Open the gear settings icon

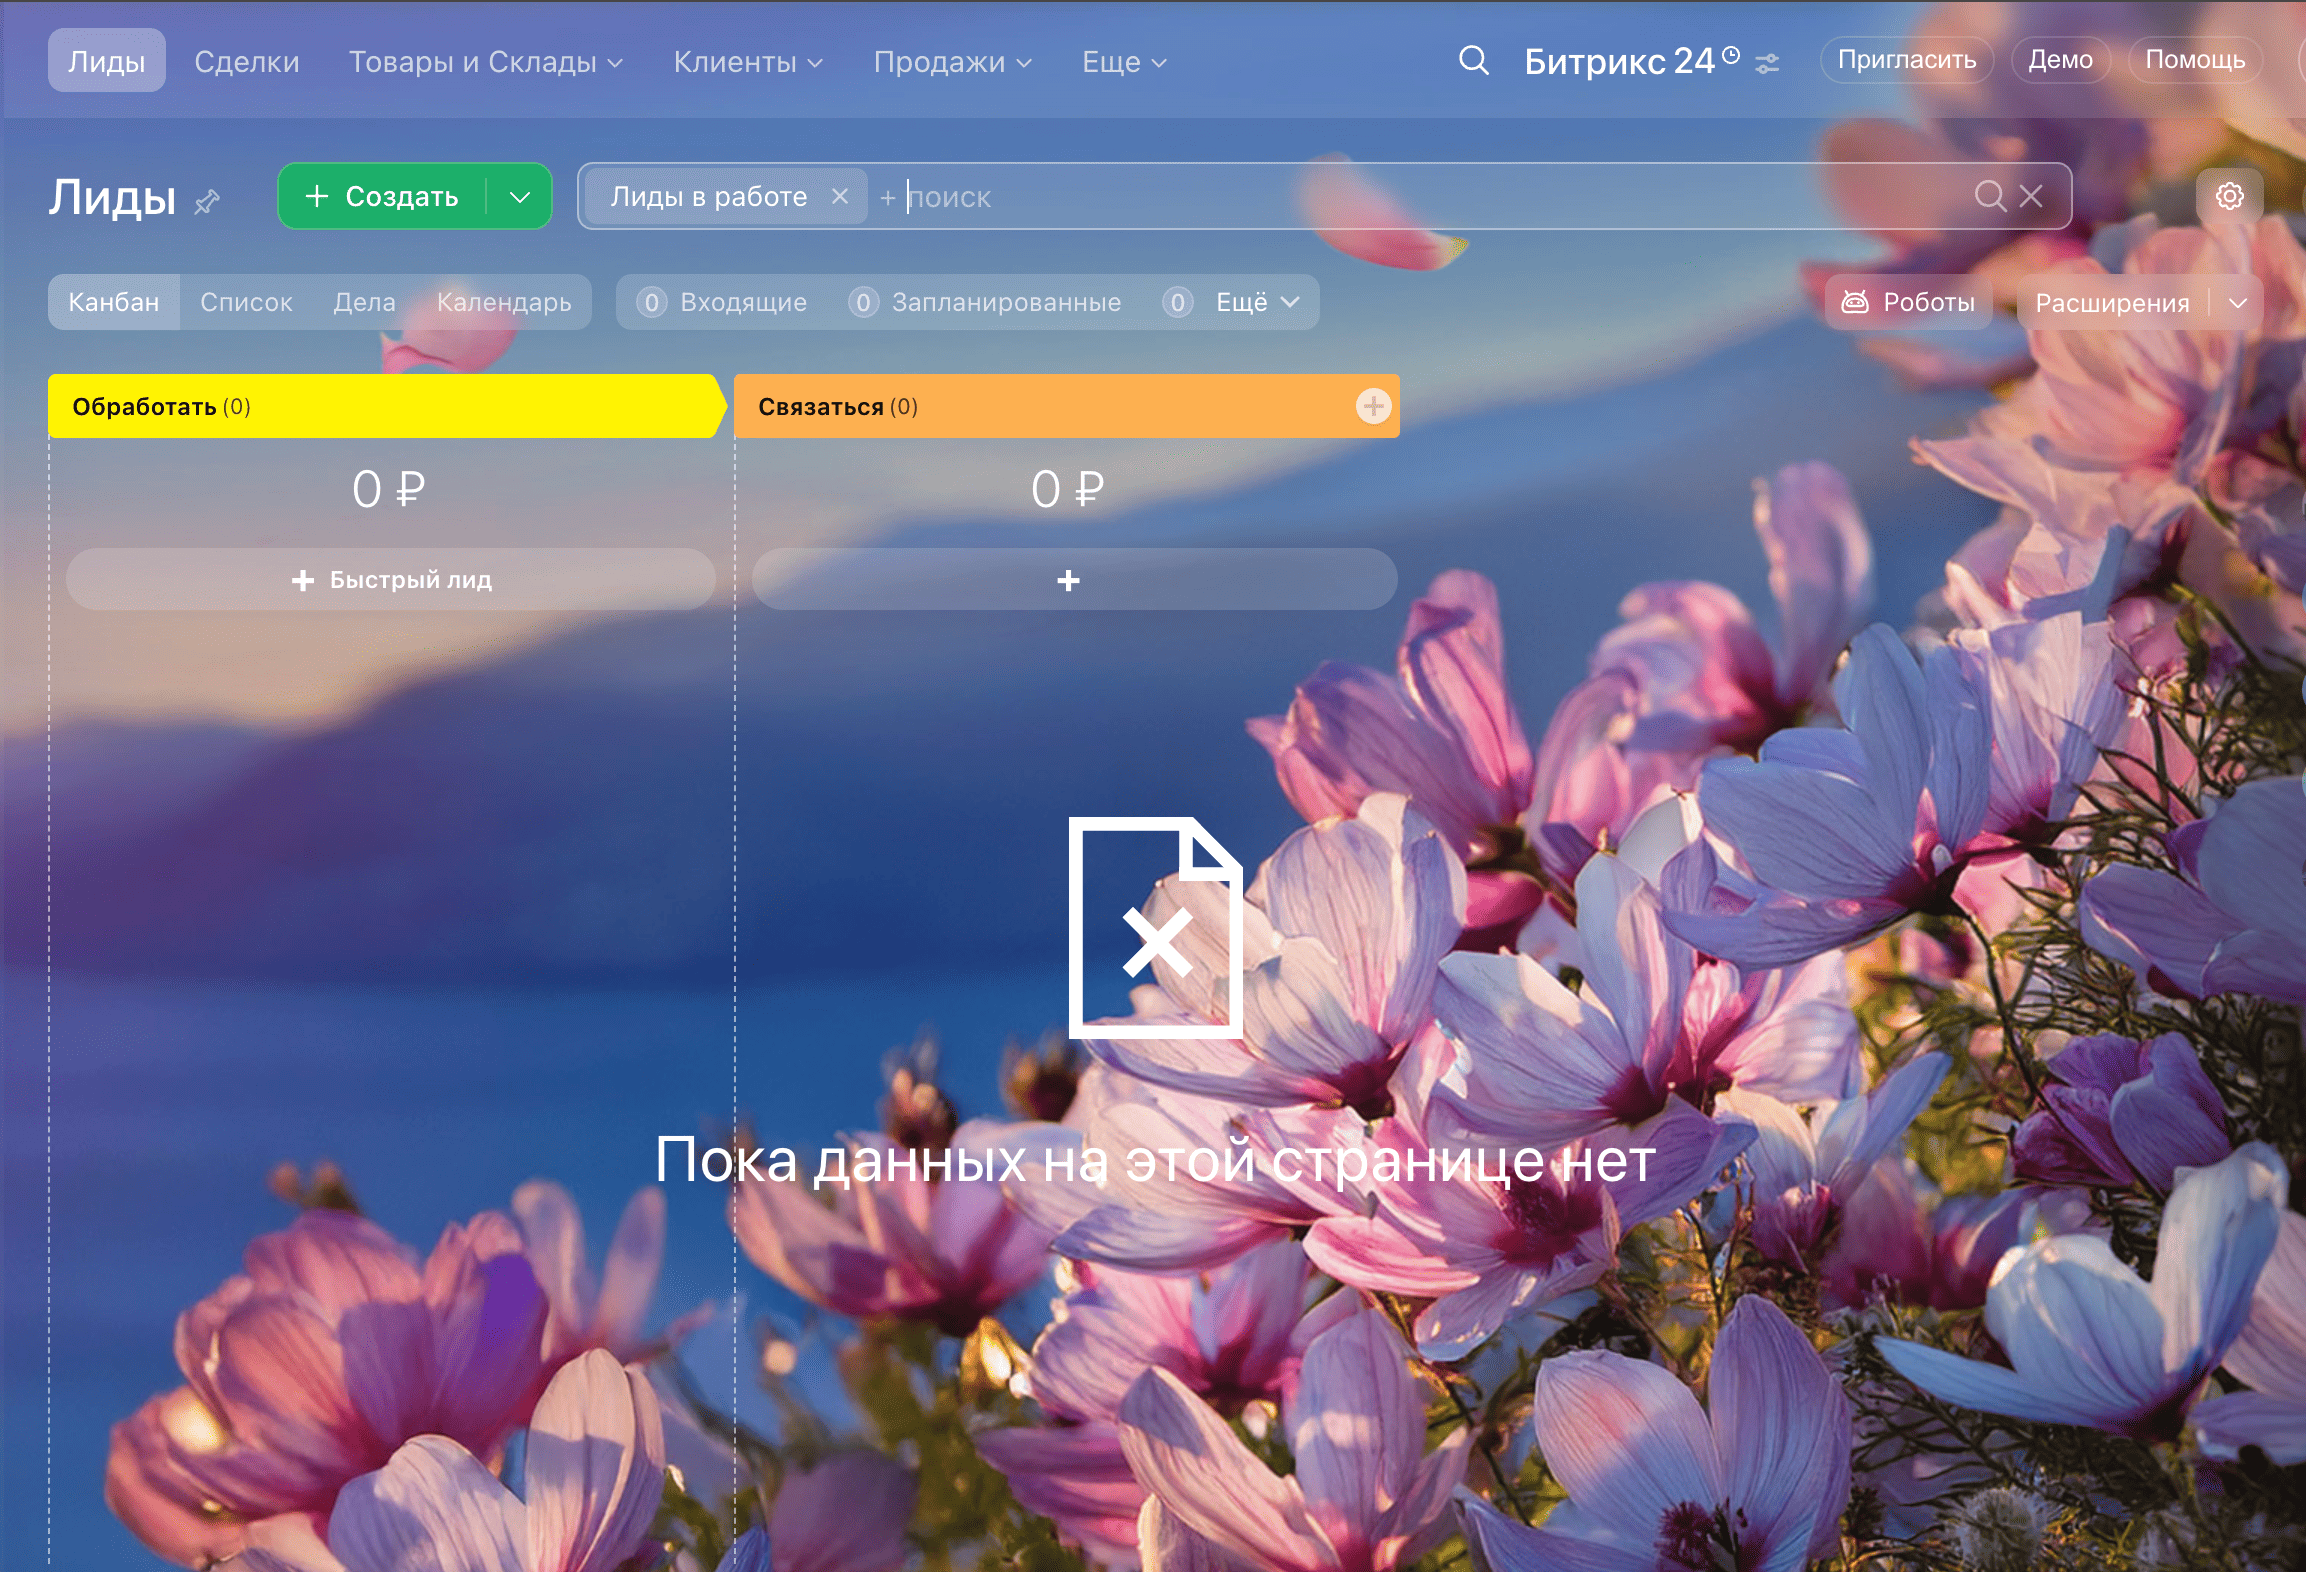tap(2229, 196)
